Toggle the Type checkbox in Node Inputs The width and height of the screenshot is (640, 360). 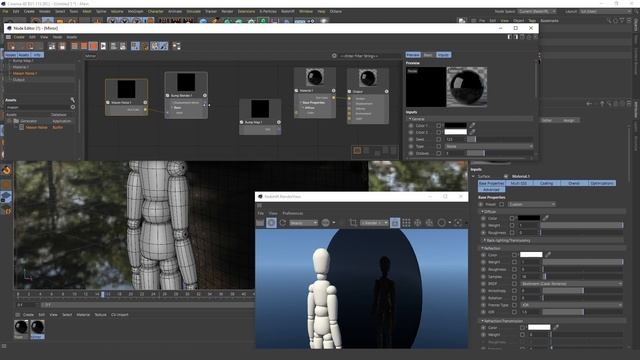click(x=438, y=146)
